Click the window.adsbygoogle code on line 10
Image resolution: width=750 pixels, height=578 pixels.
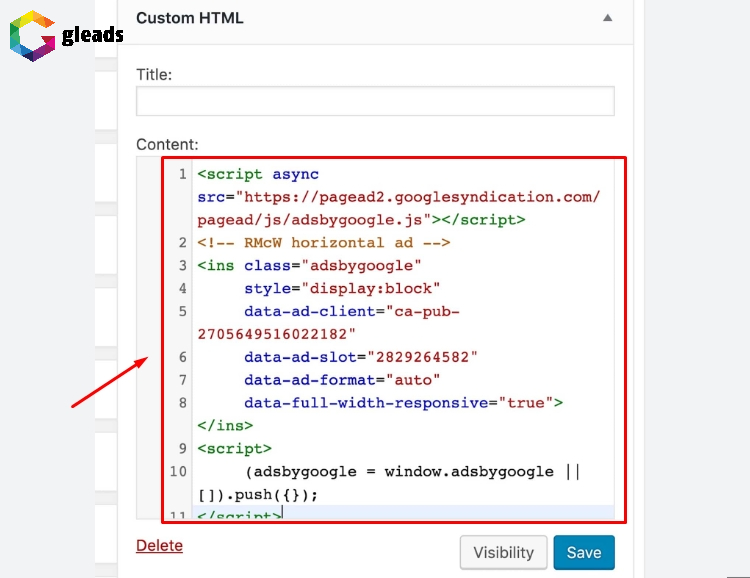(x=469, y=472)
